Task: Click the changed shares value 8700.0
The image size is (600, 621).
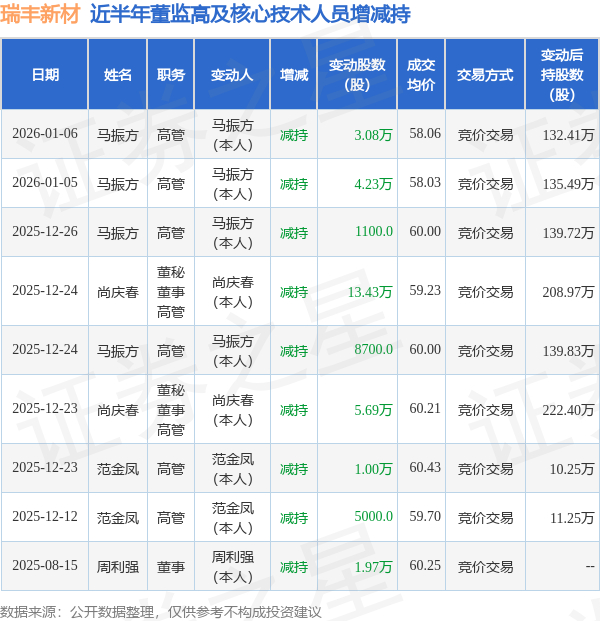Action: 374,350
